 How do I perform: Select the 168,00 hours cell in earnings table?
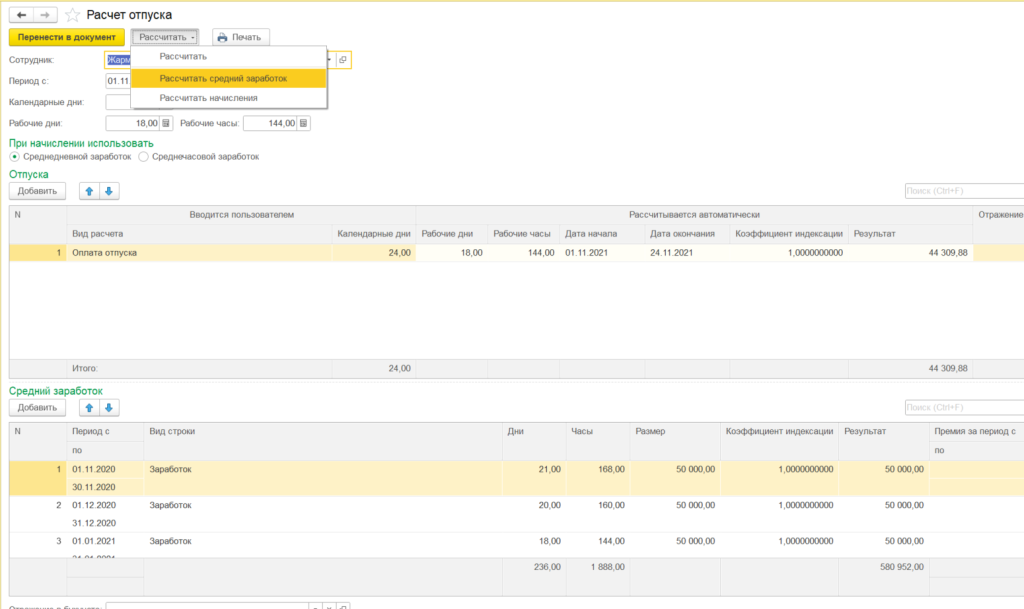coord(597,469)
